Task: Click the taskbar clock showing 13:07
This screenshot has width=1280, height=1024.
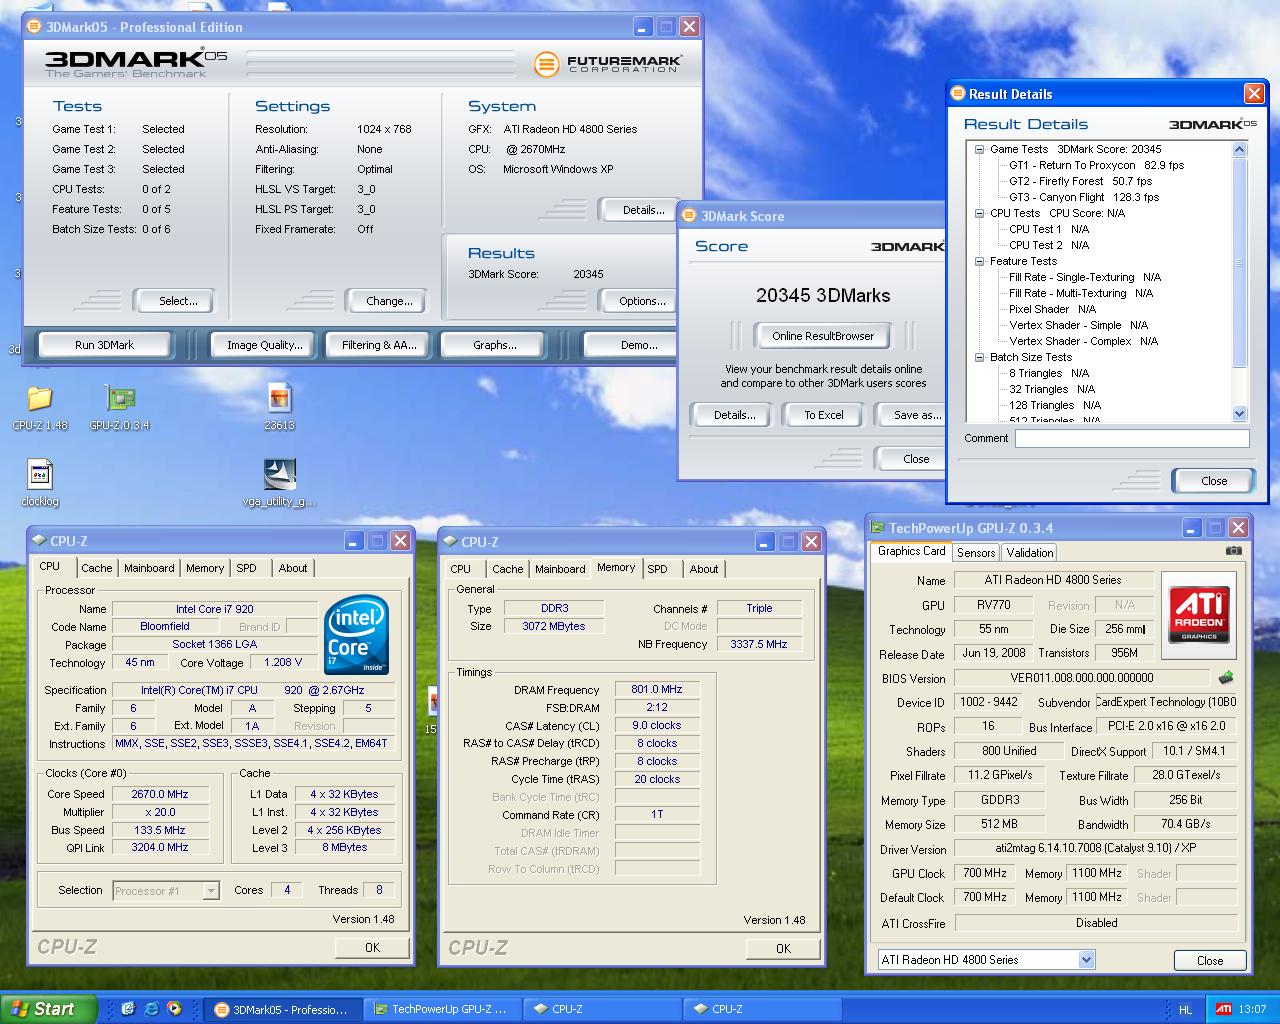Action: 1252,1009
